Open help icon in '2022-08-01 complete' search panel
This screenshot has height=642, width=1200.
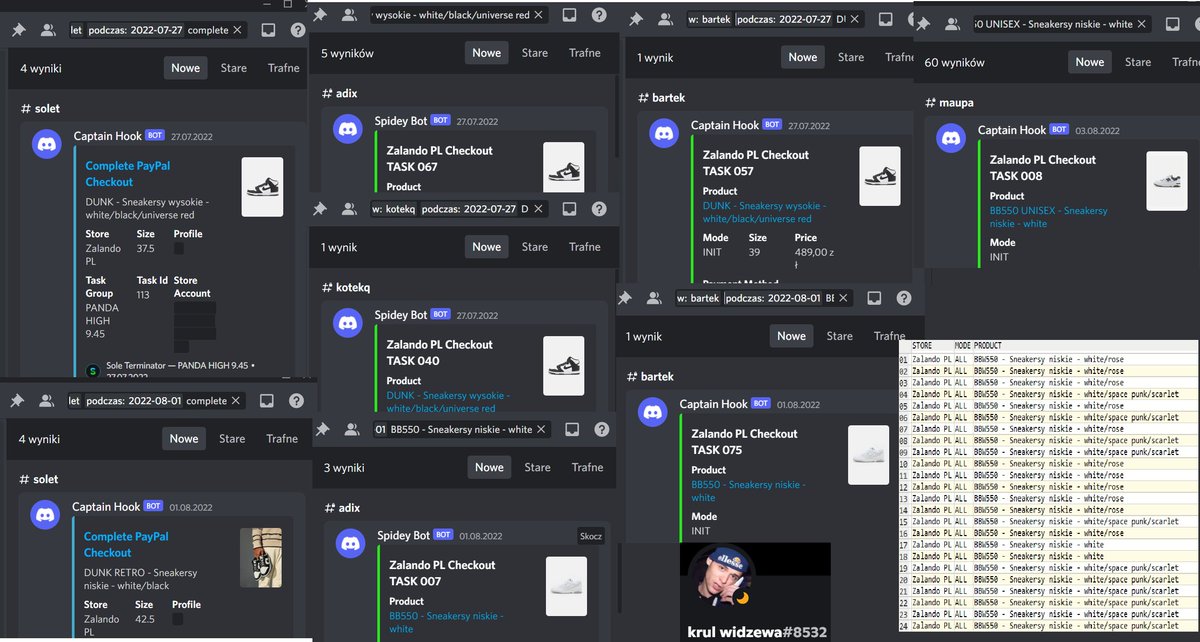pyautogui.click(x=296, y=400)
